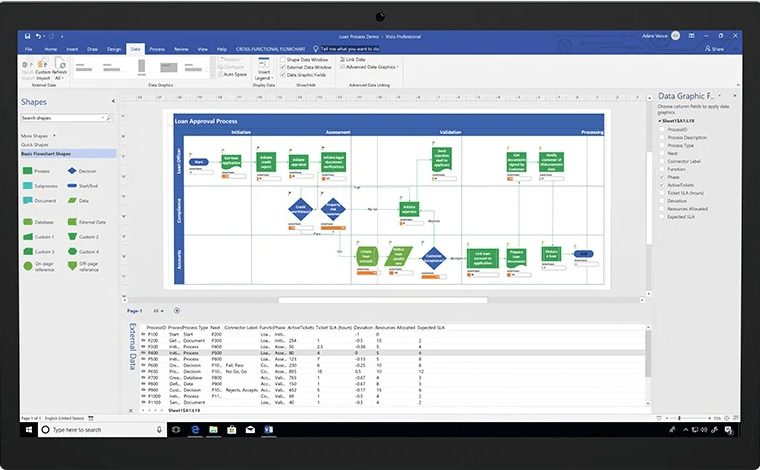Open File Explorer from the taskbar
Viewport: 760px width, 470px height.
(213, 429)
